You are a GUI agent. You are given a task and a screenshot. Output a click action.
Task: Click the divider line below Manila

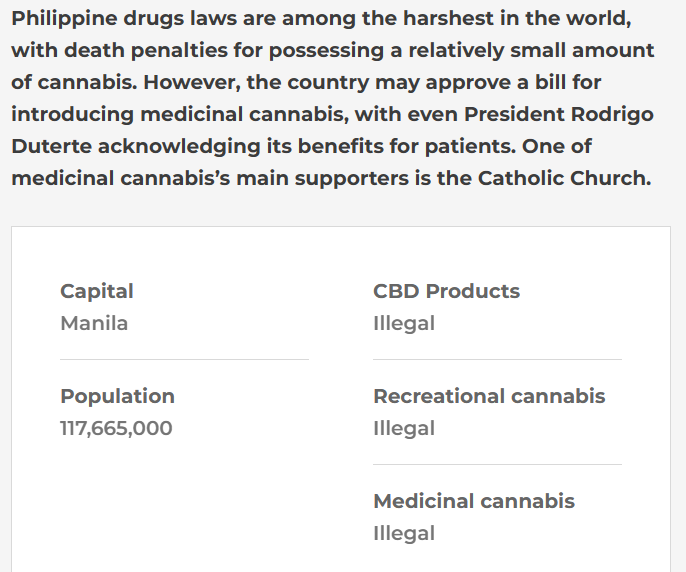click(x=184, y=359)
